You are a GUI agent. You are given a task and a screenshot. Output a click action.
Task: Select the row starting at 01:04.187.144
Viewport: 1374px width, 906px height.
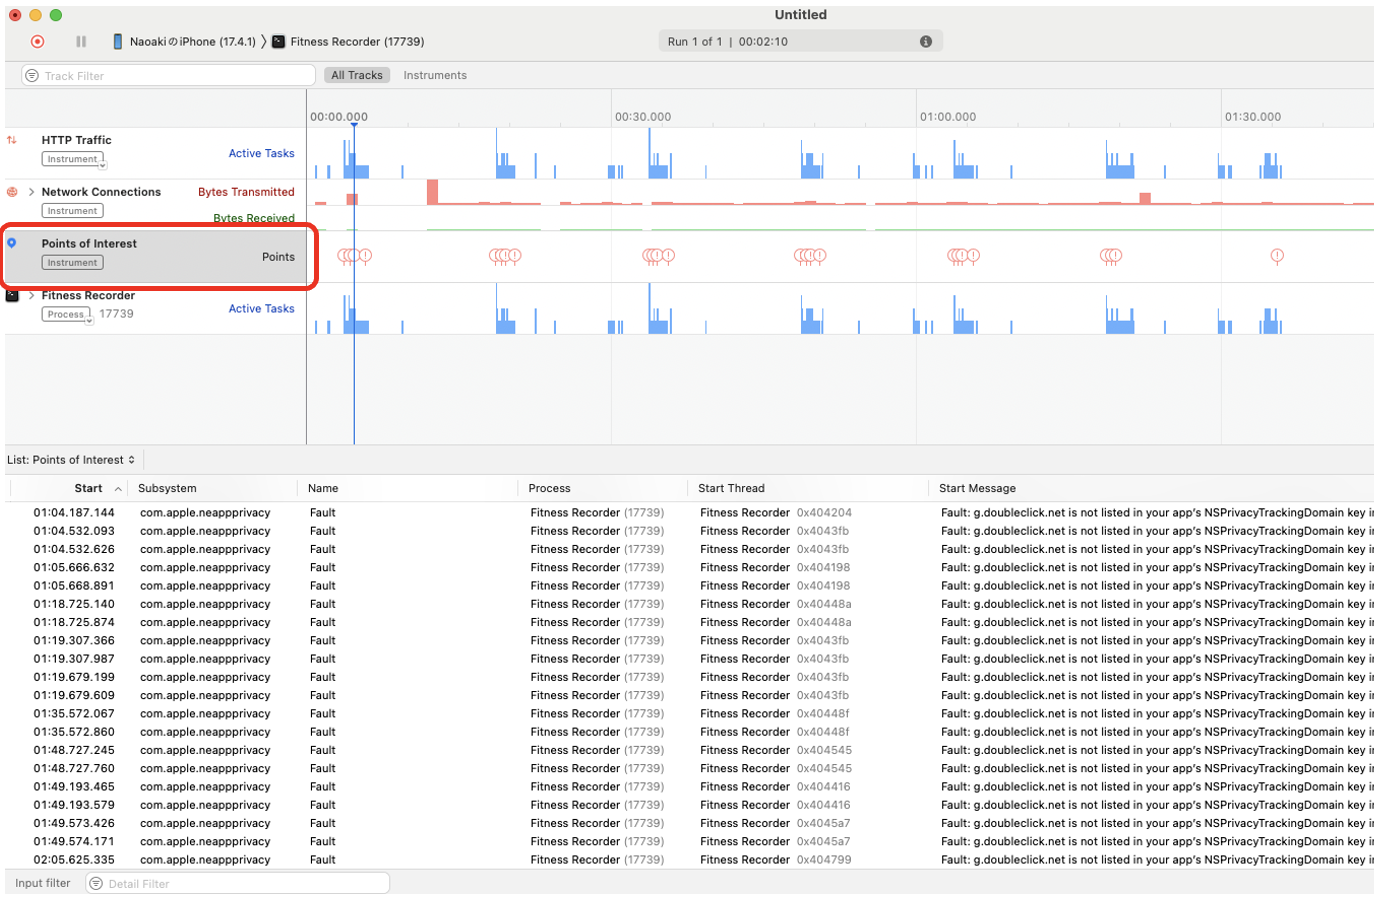pyautogui.click(x=689, y=513)
